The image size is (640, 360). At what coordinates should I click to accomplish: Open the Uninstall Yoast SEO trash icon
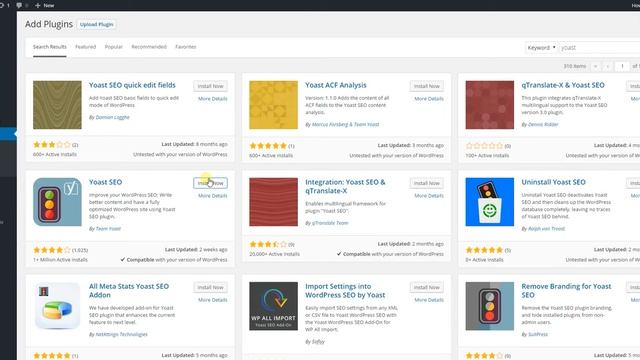490,202
